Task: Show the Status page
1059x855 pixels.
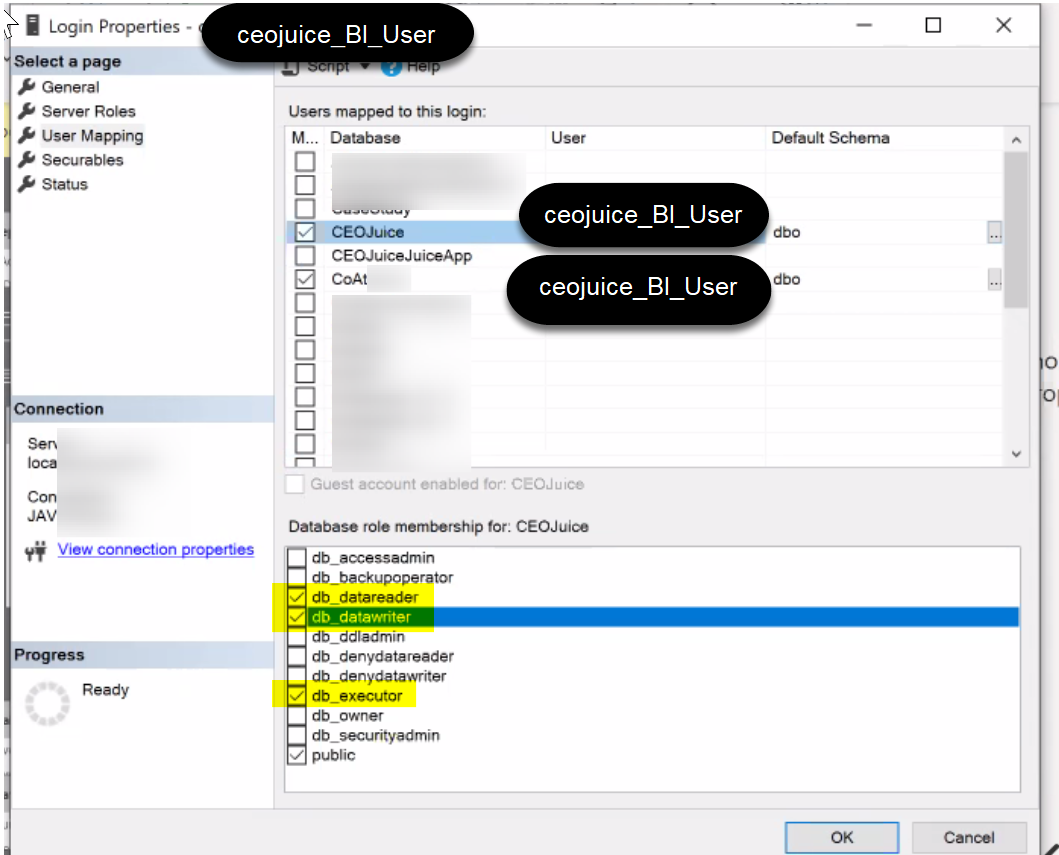Action: (65, 184)
